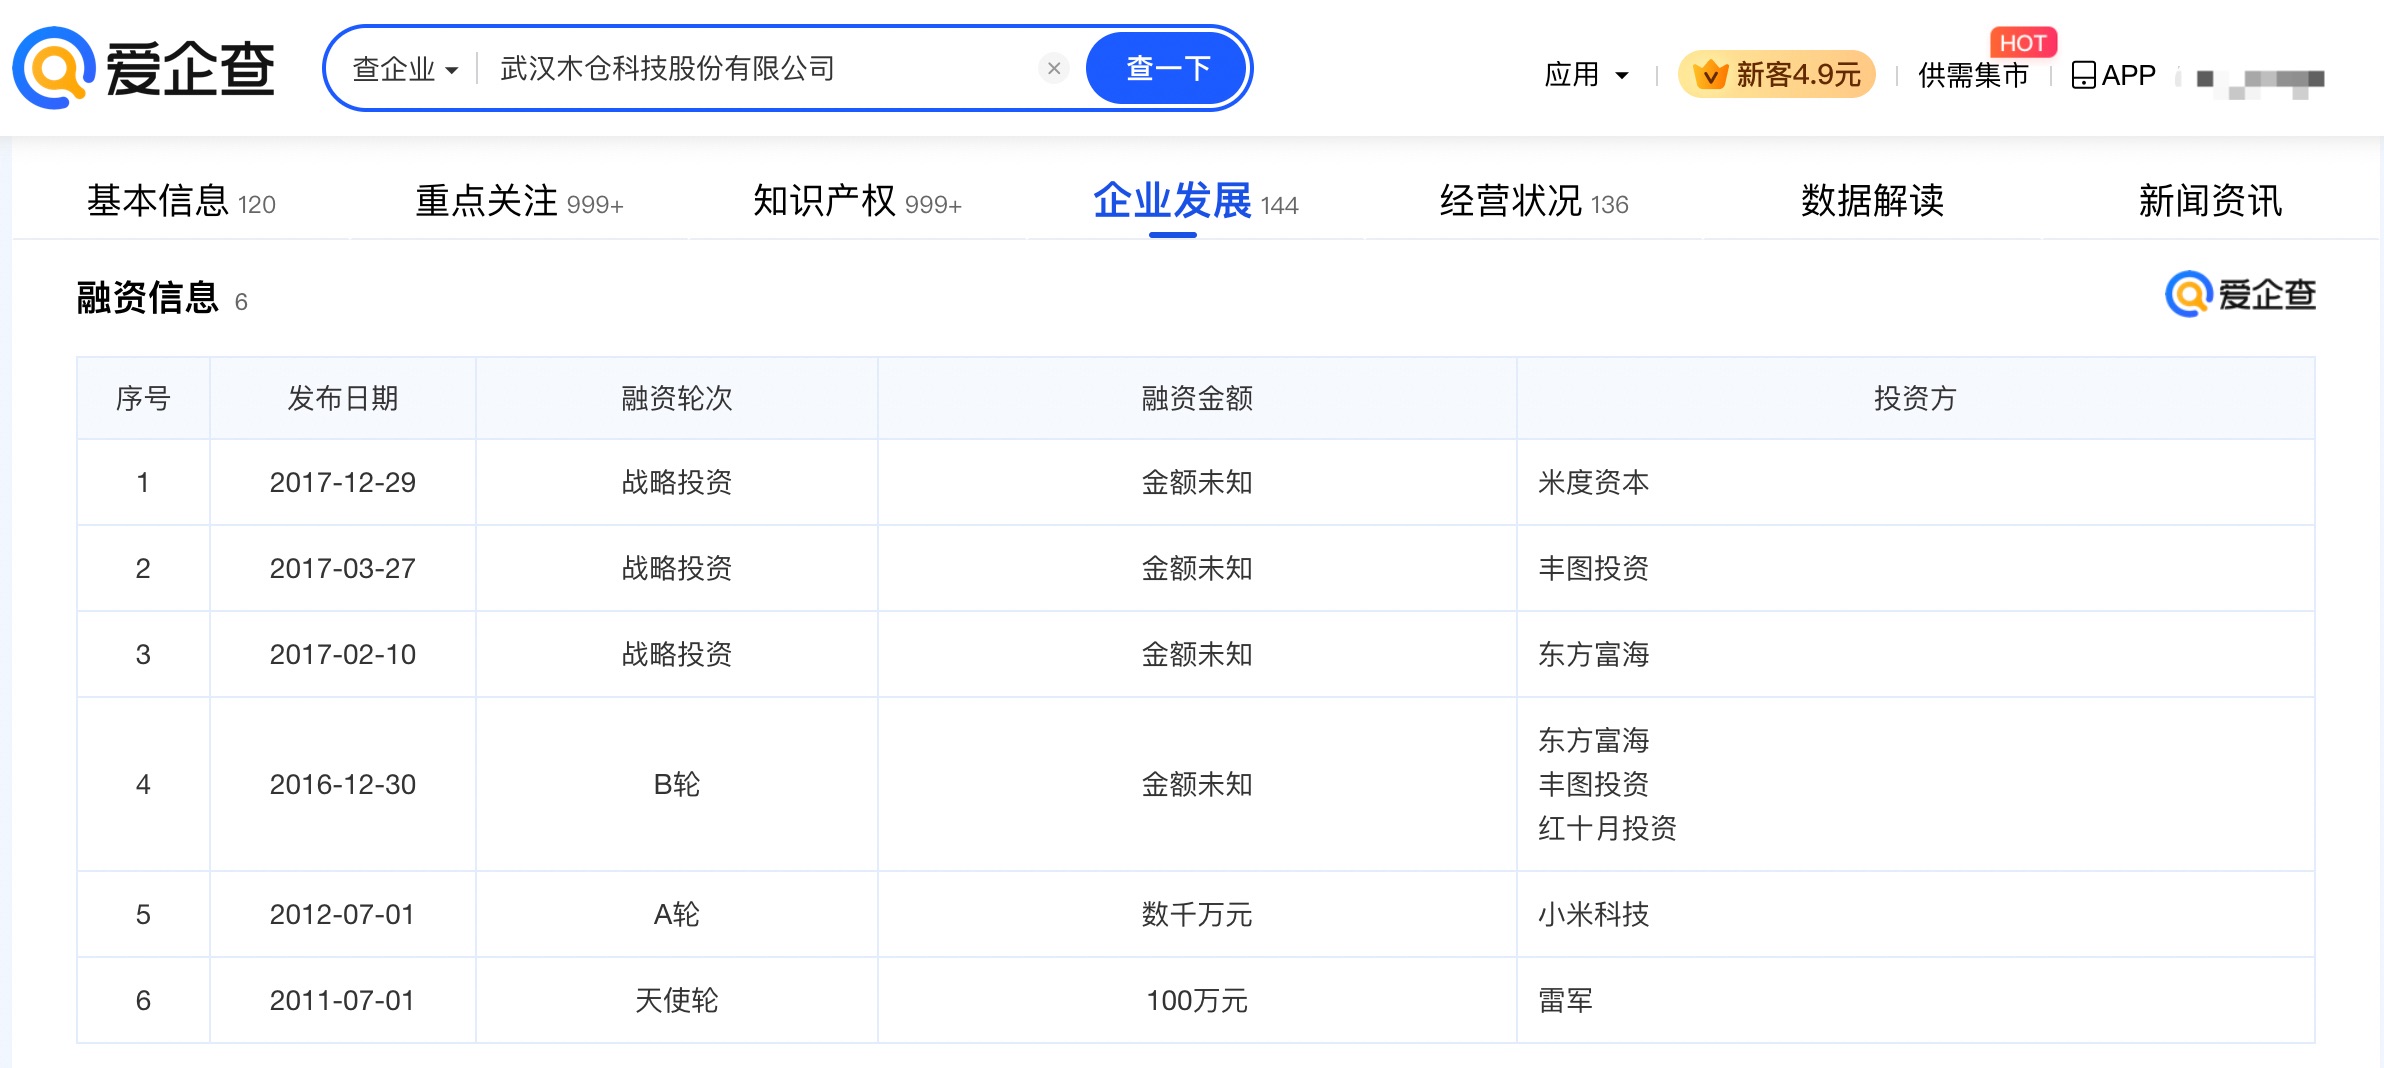
Task: Click the APP download icon link
Action: 2113,75
